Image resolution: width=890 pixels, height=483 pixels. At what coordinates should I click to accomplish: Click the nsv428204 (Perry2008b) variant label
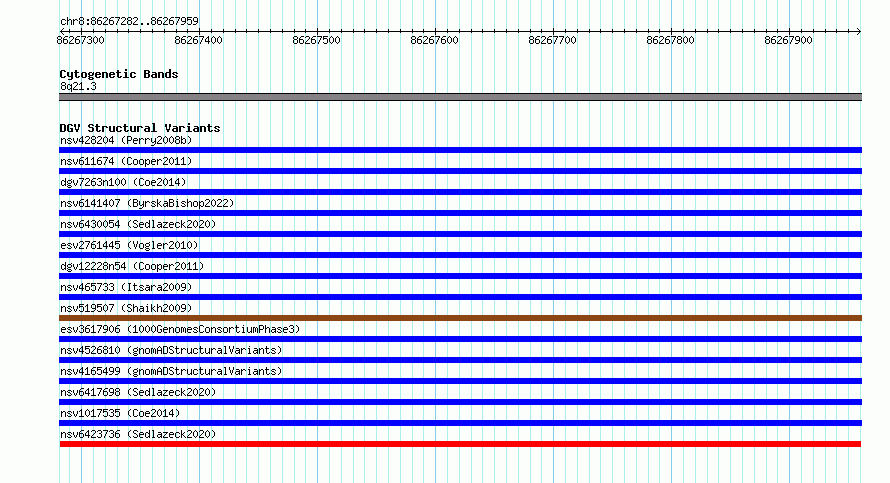(126, 140)
